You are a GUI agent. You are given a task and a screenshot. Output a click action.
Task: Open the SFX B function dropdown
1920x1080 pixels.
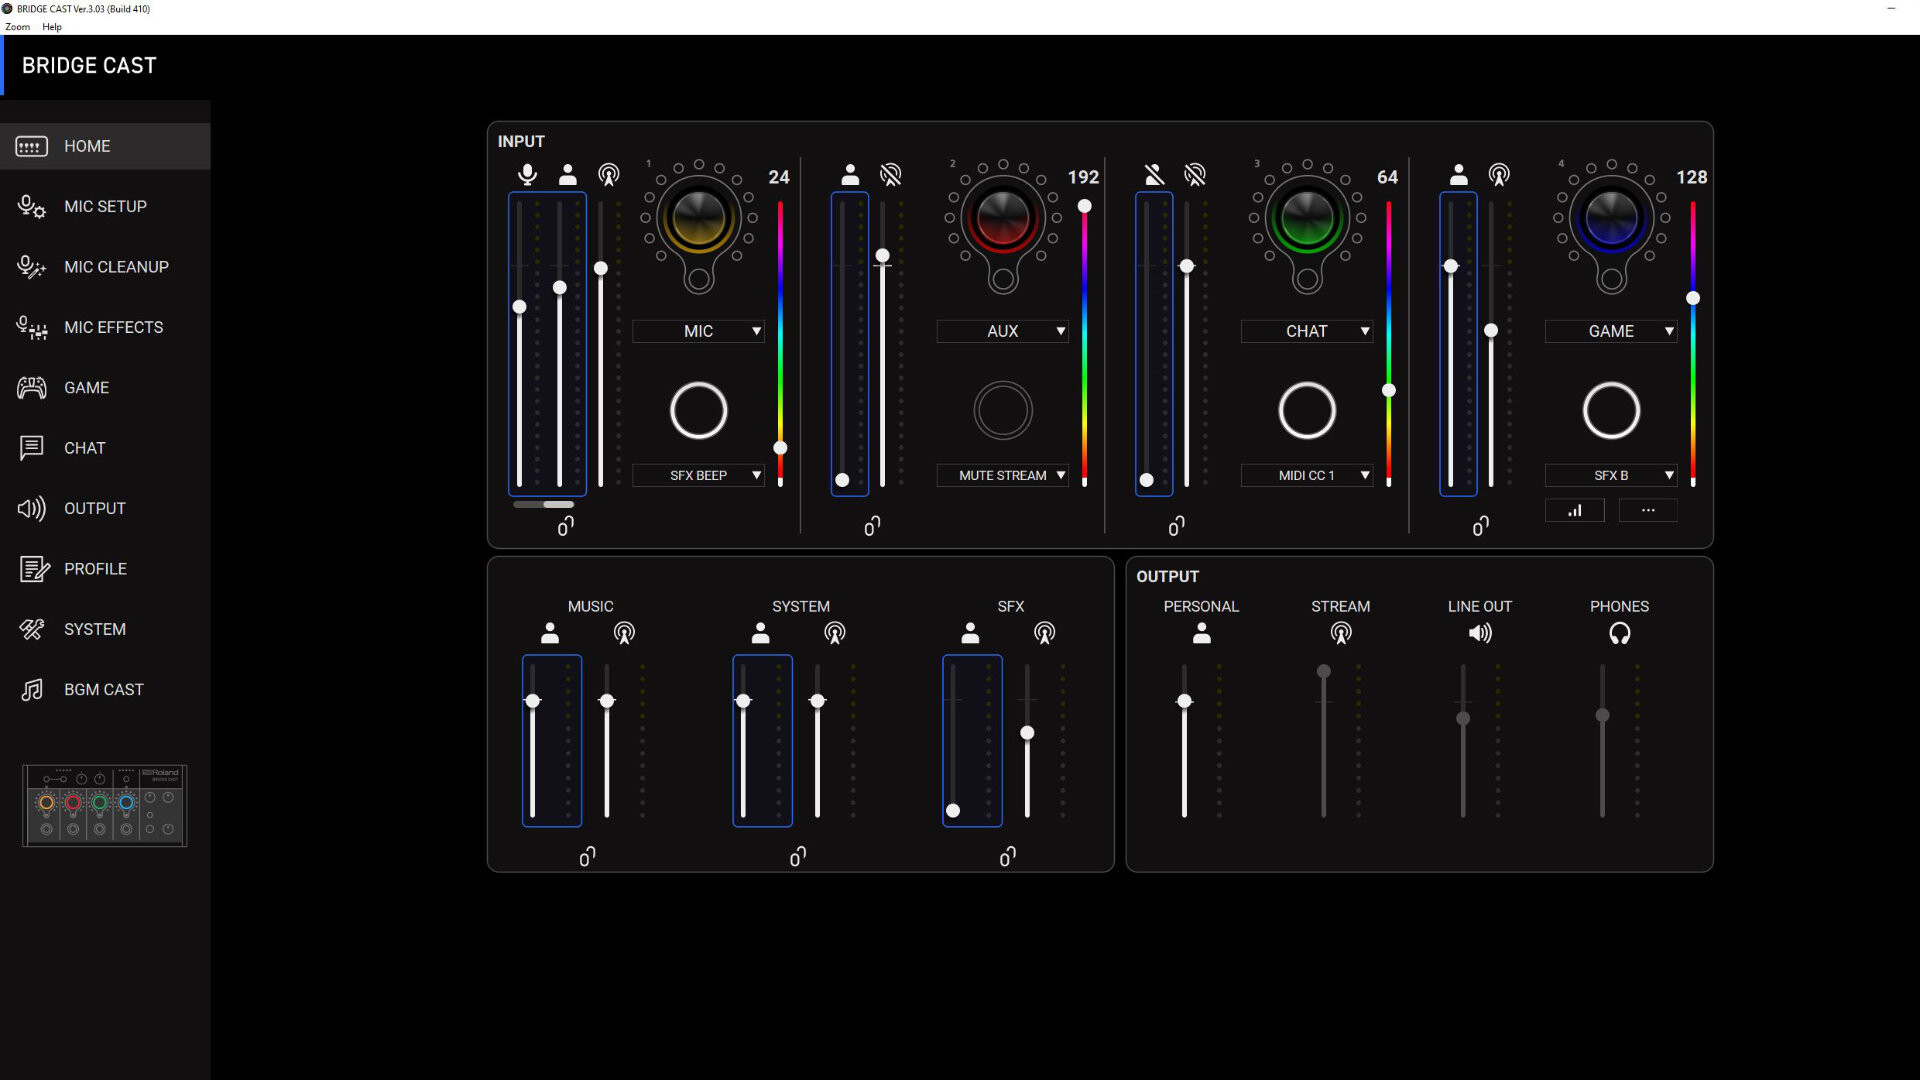point(1611,475)
